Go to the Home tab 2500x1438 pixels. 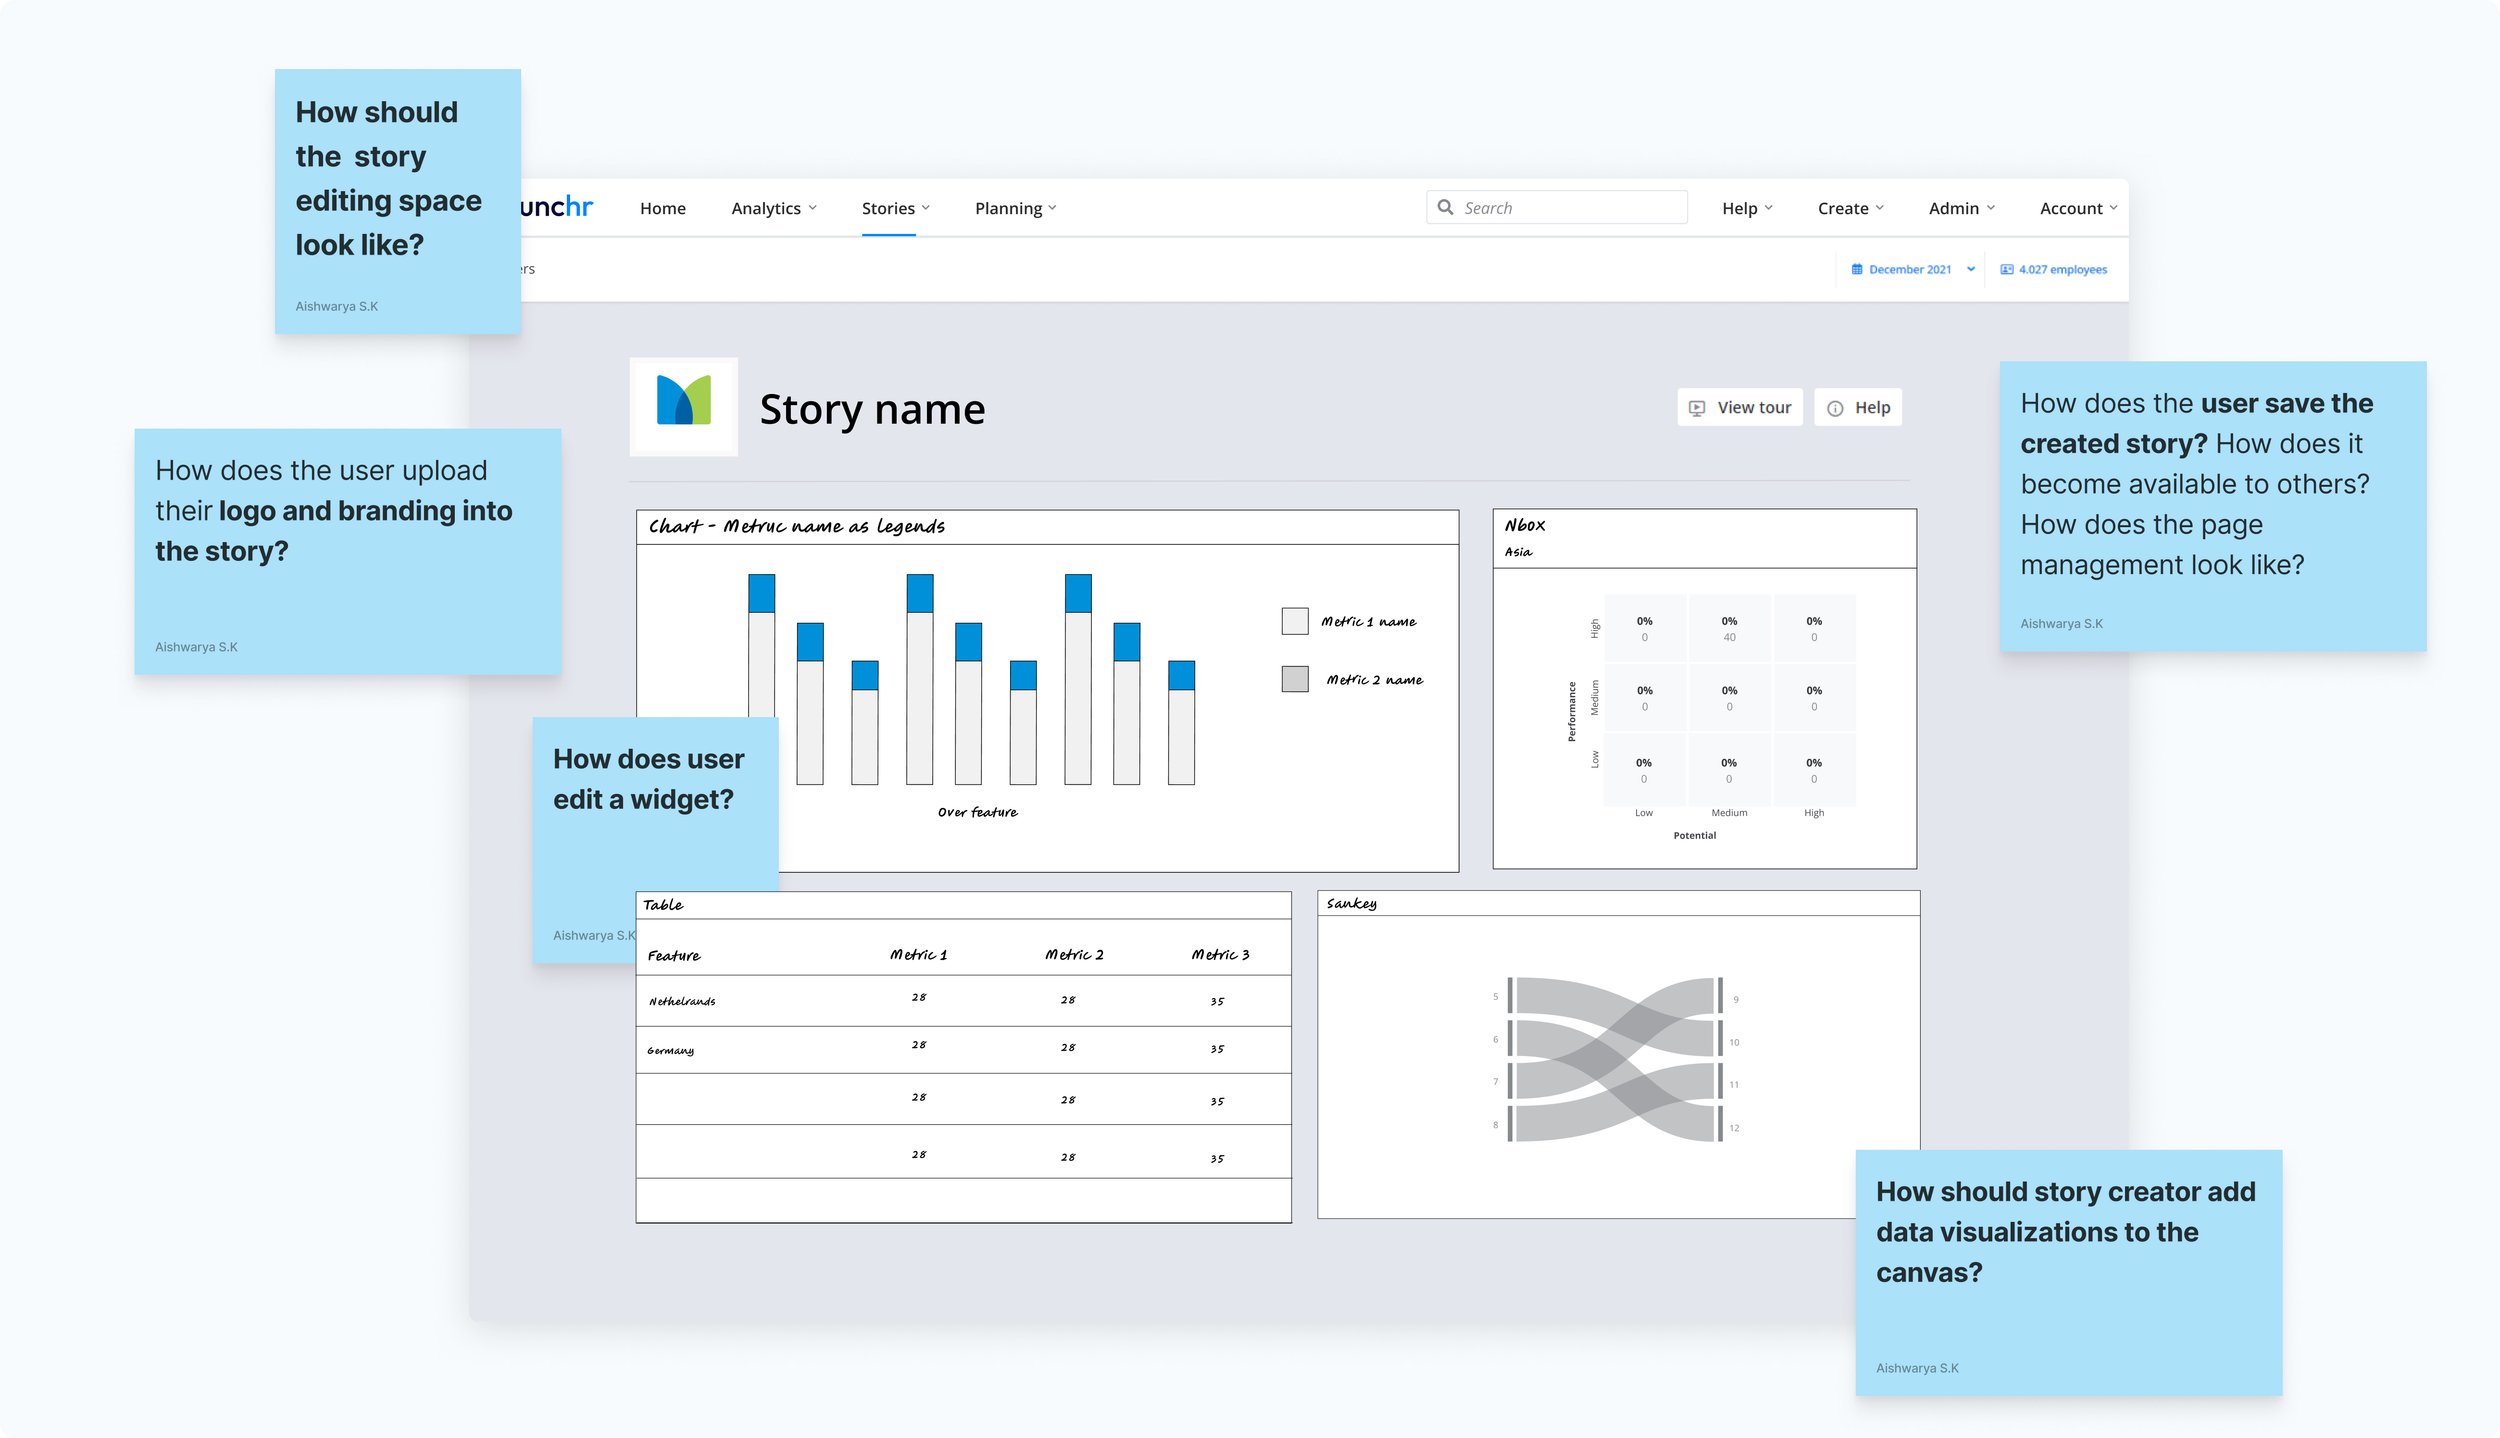click(x=663, y=208)
